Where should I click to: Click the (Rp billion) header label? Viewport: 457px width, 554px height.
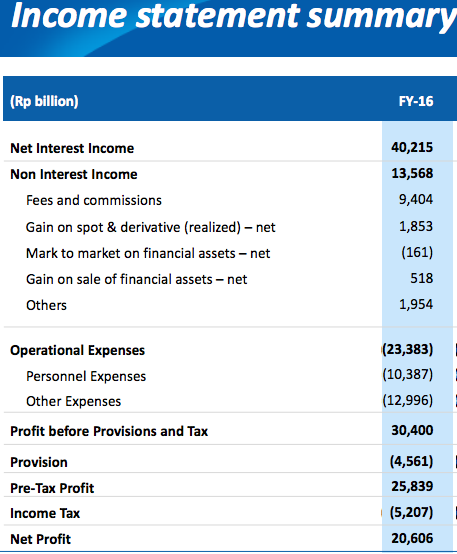(x=45, y=101)
